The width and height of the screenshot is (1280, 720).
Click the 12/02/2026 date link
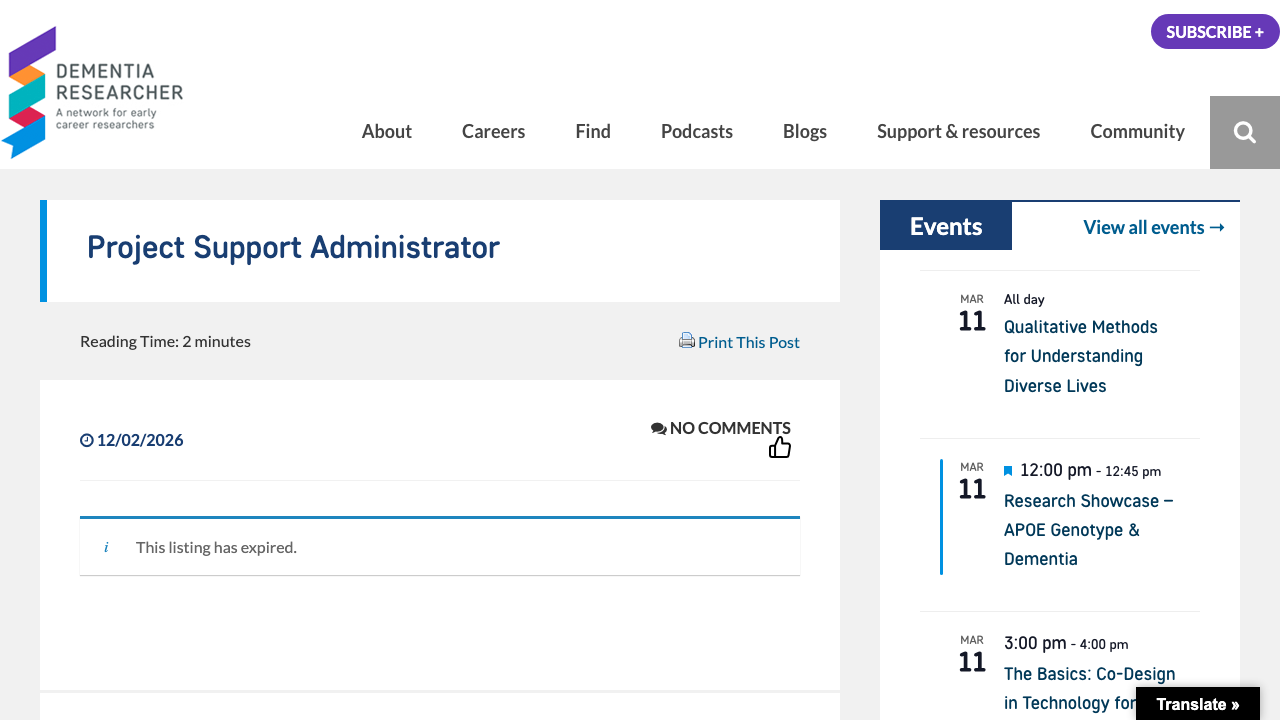(x=140, y=440)
